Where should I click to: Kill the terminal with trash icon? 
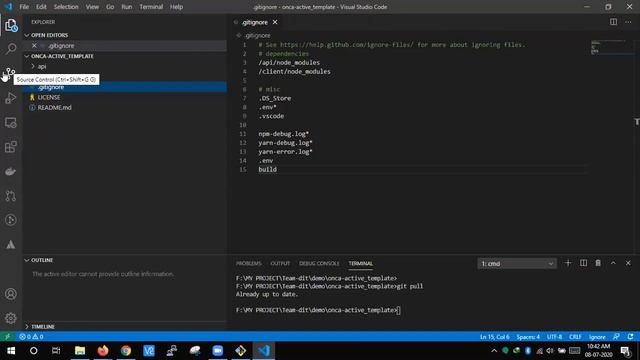click(x=598, y=263)
